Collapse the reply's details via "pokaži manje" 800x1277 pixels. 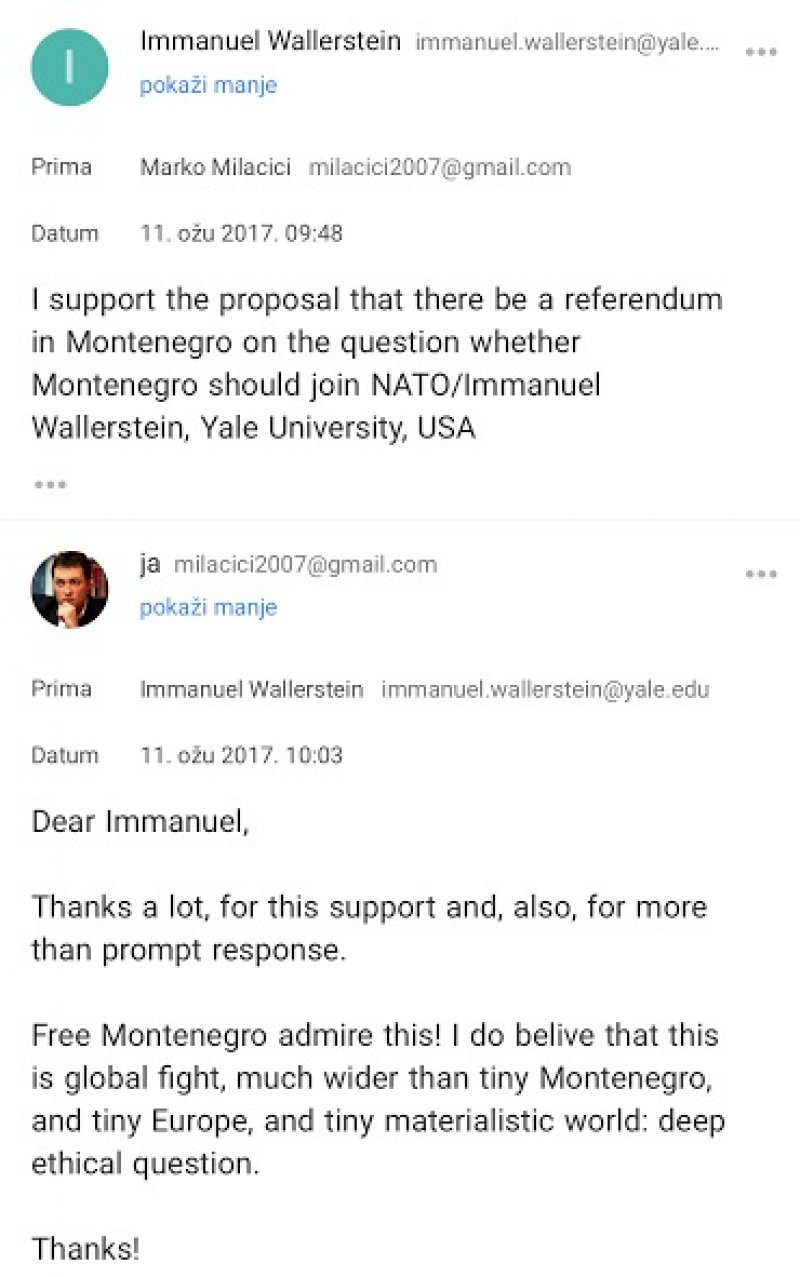point(208,607)
